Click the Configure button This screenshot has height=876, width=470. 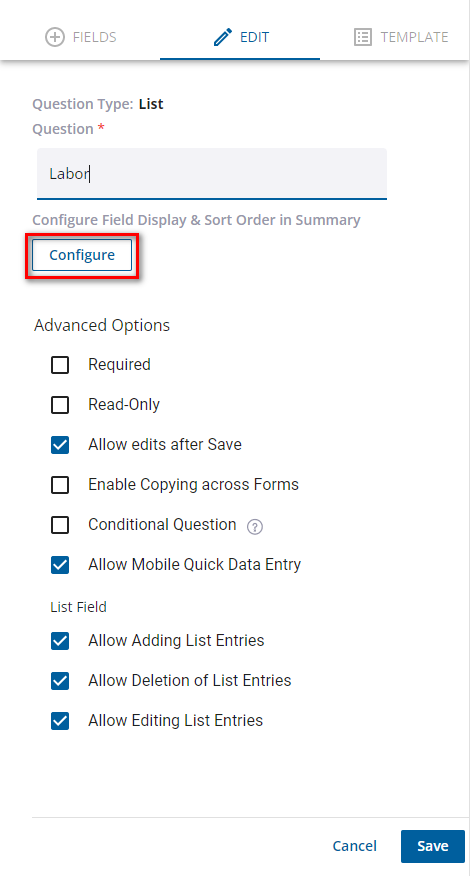click(x=82, y=255)
